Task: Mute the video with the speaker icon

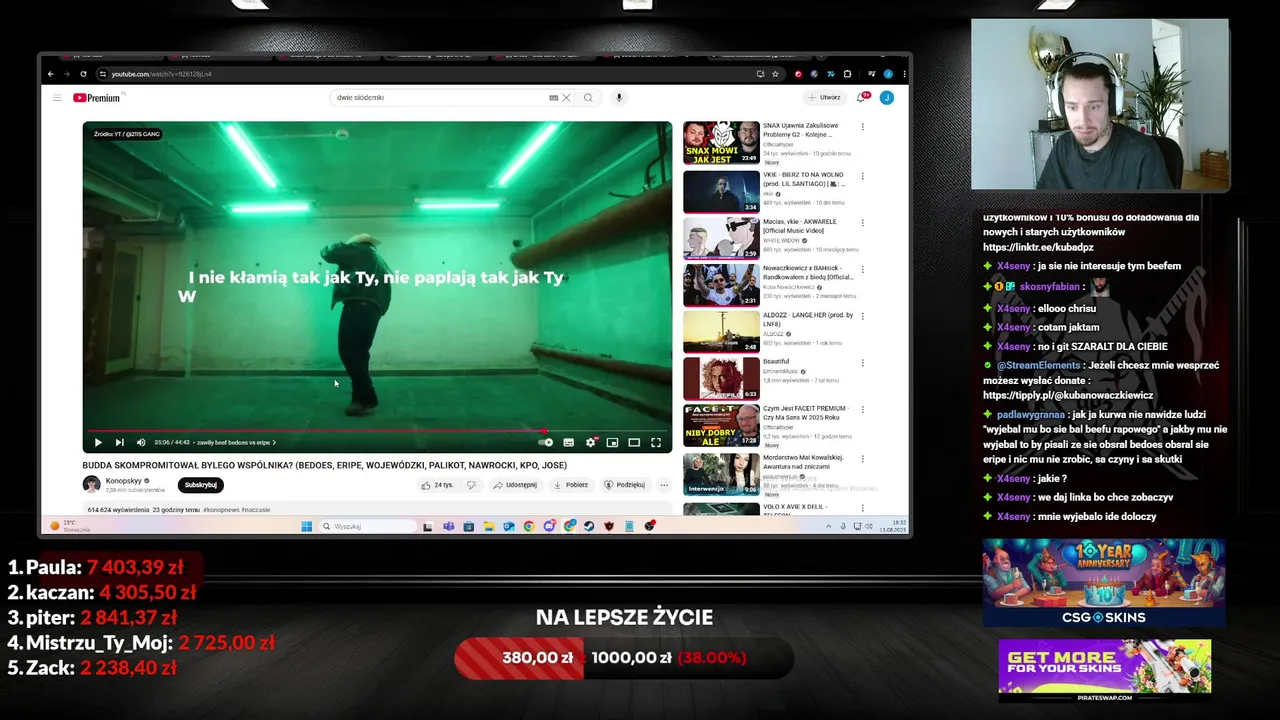Action: click(x=141, y=442)
